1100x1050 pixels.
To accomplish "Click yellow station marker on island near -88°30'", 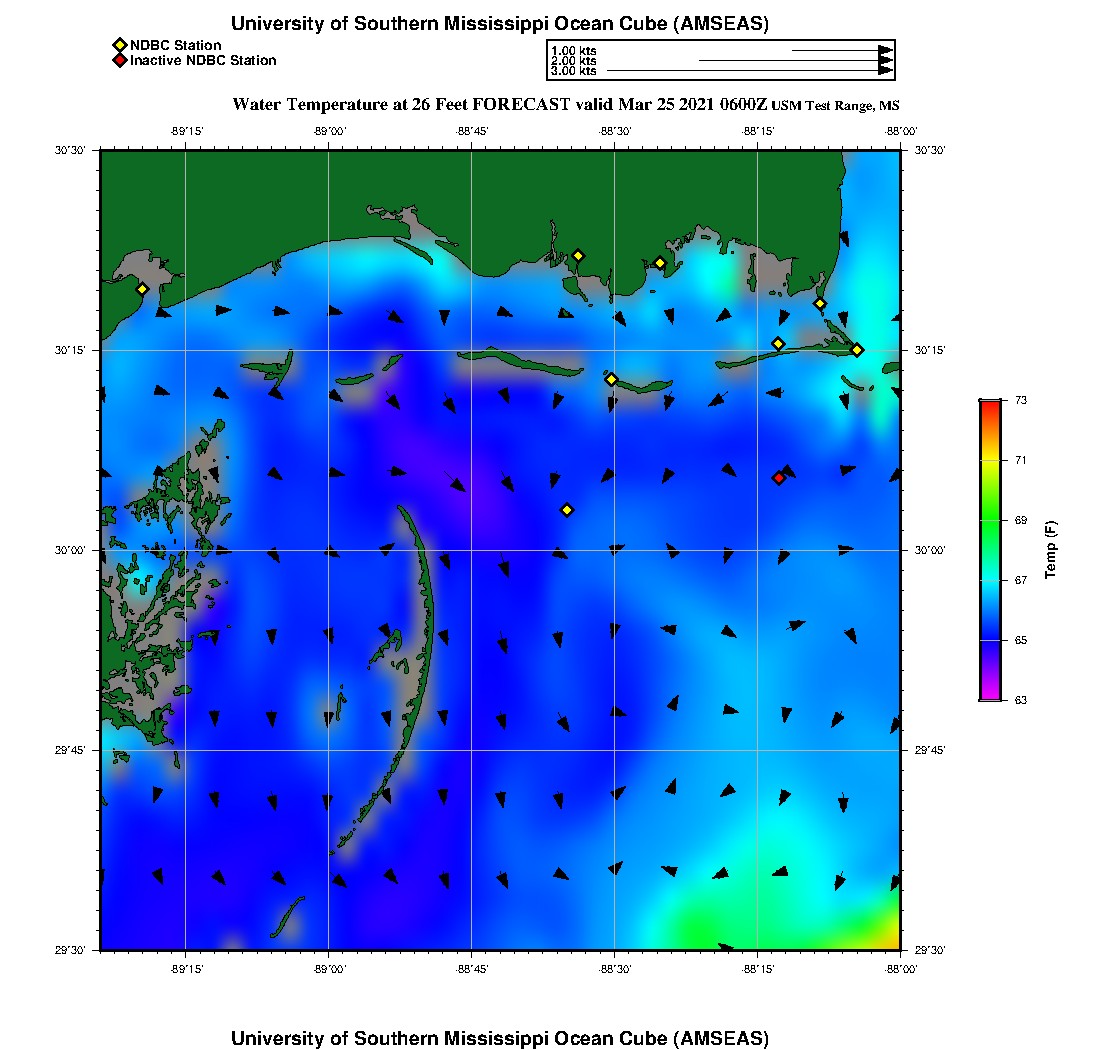I will click(x=612, y=379).
